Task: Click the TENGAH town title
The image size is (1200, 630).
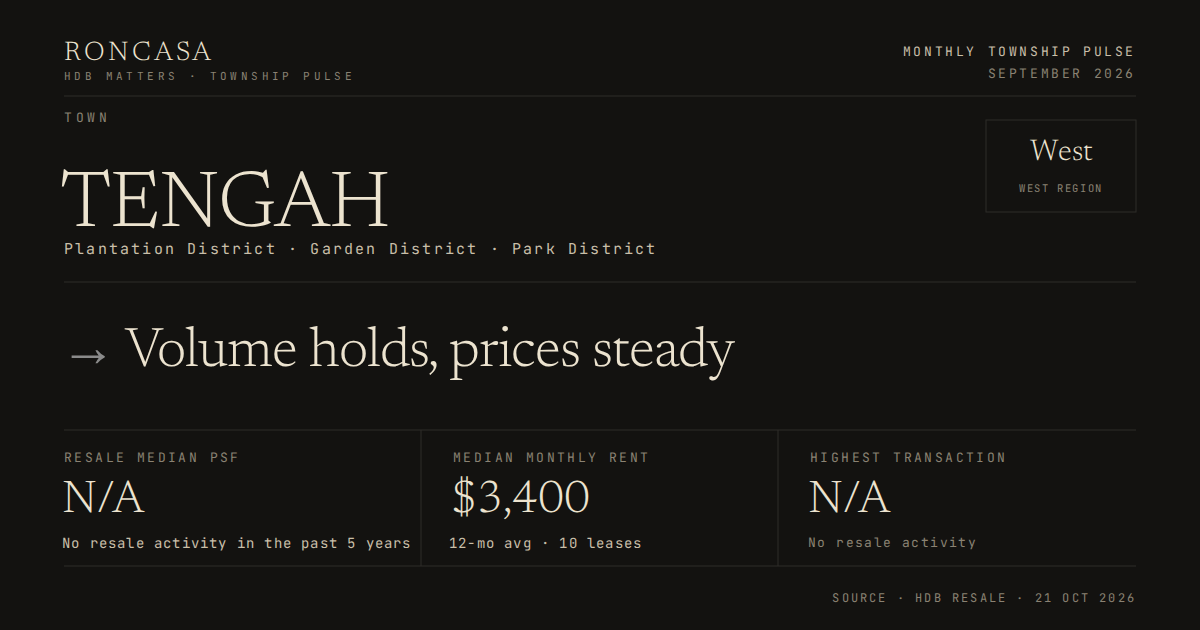Action: point(225,199)
